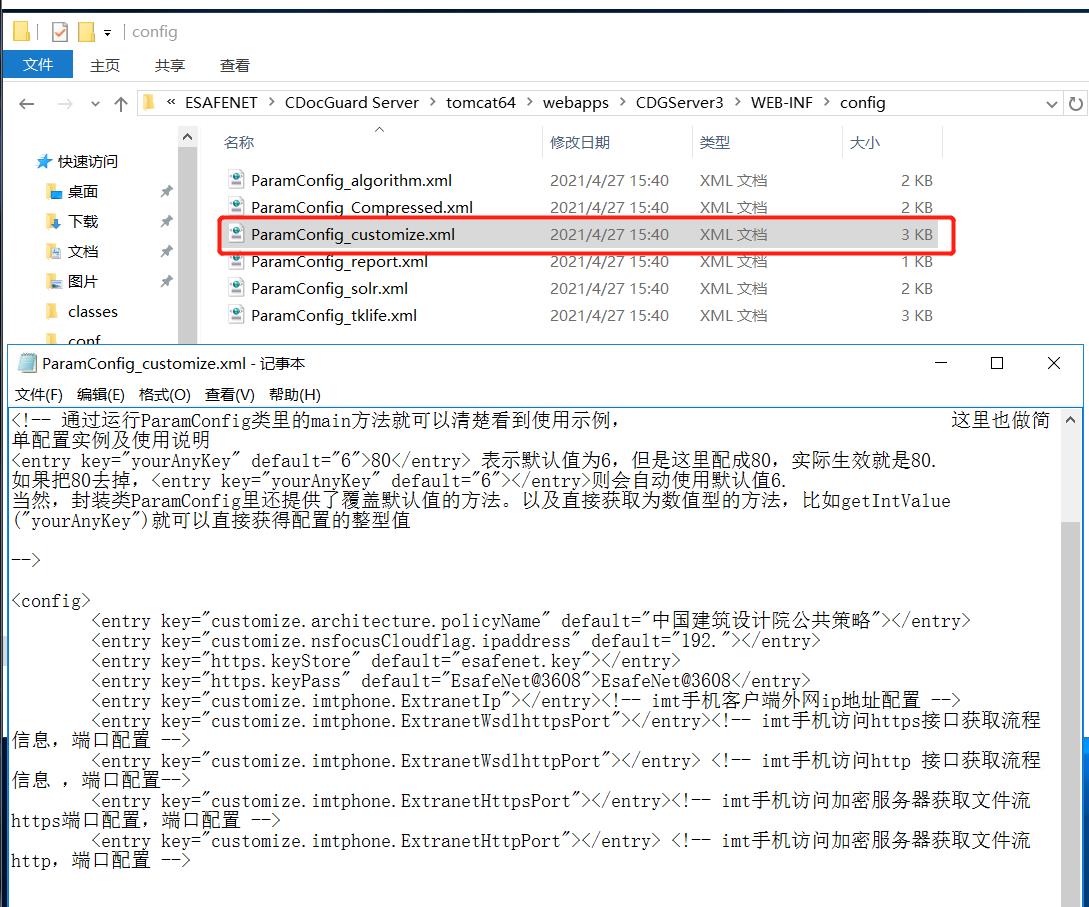Select the 桌面 item in quick access
Viewport: 1089px width, 907px height.
83,192
